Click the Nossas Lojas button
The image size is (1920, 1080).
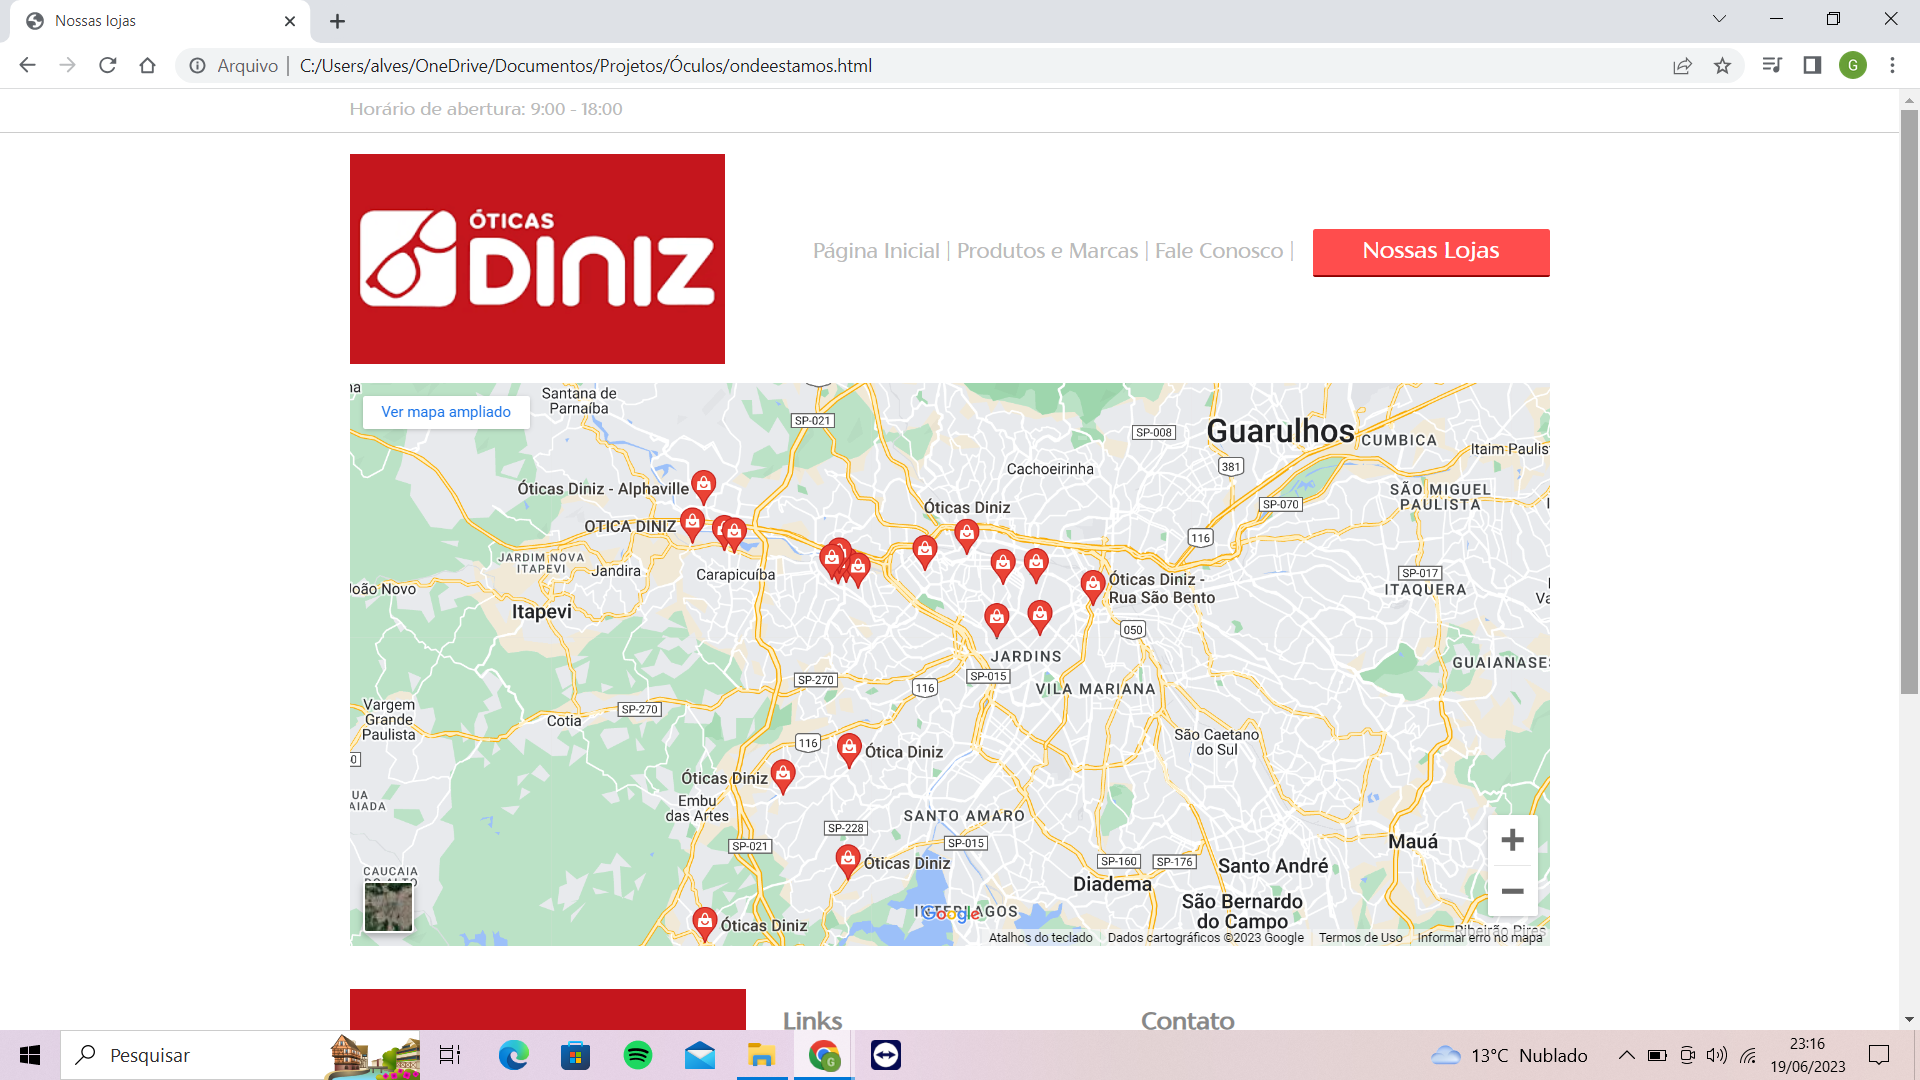(1431, 252)
